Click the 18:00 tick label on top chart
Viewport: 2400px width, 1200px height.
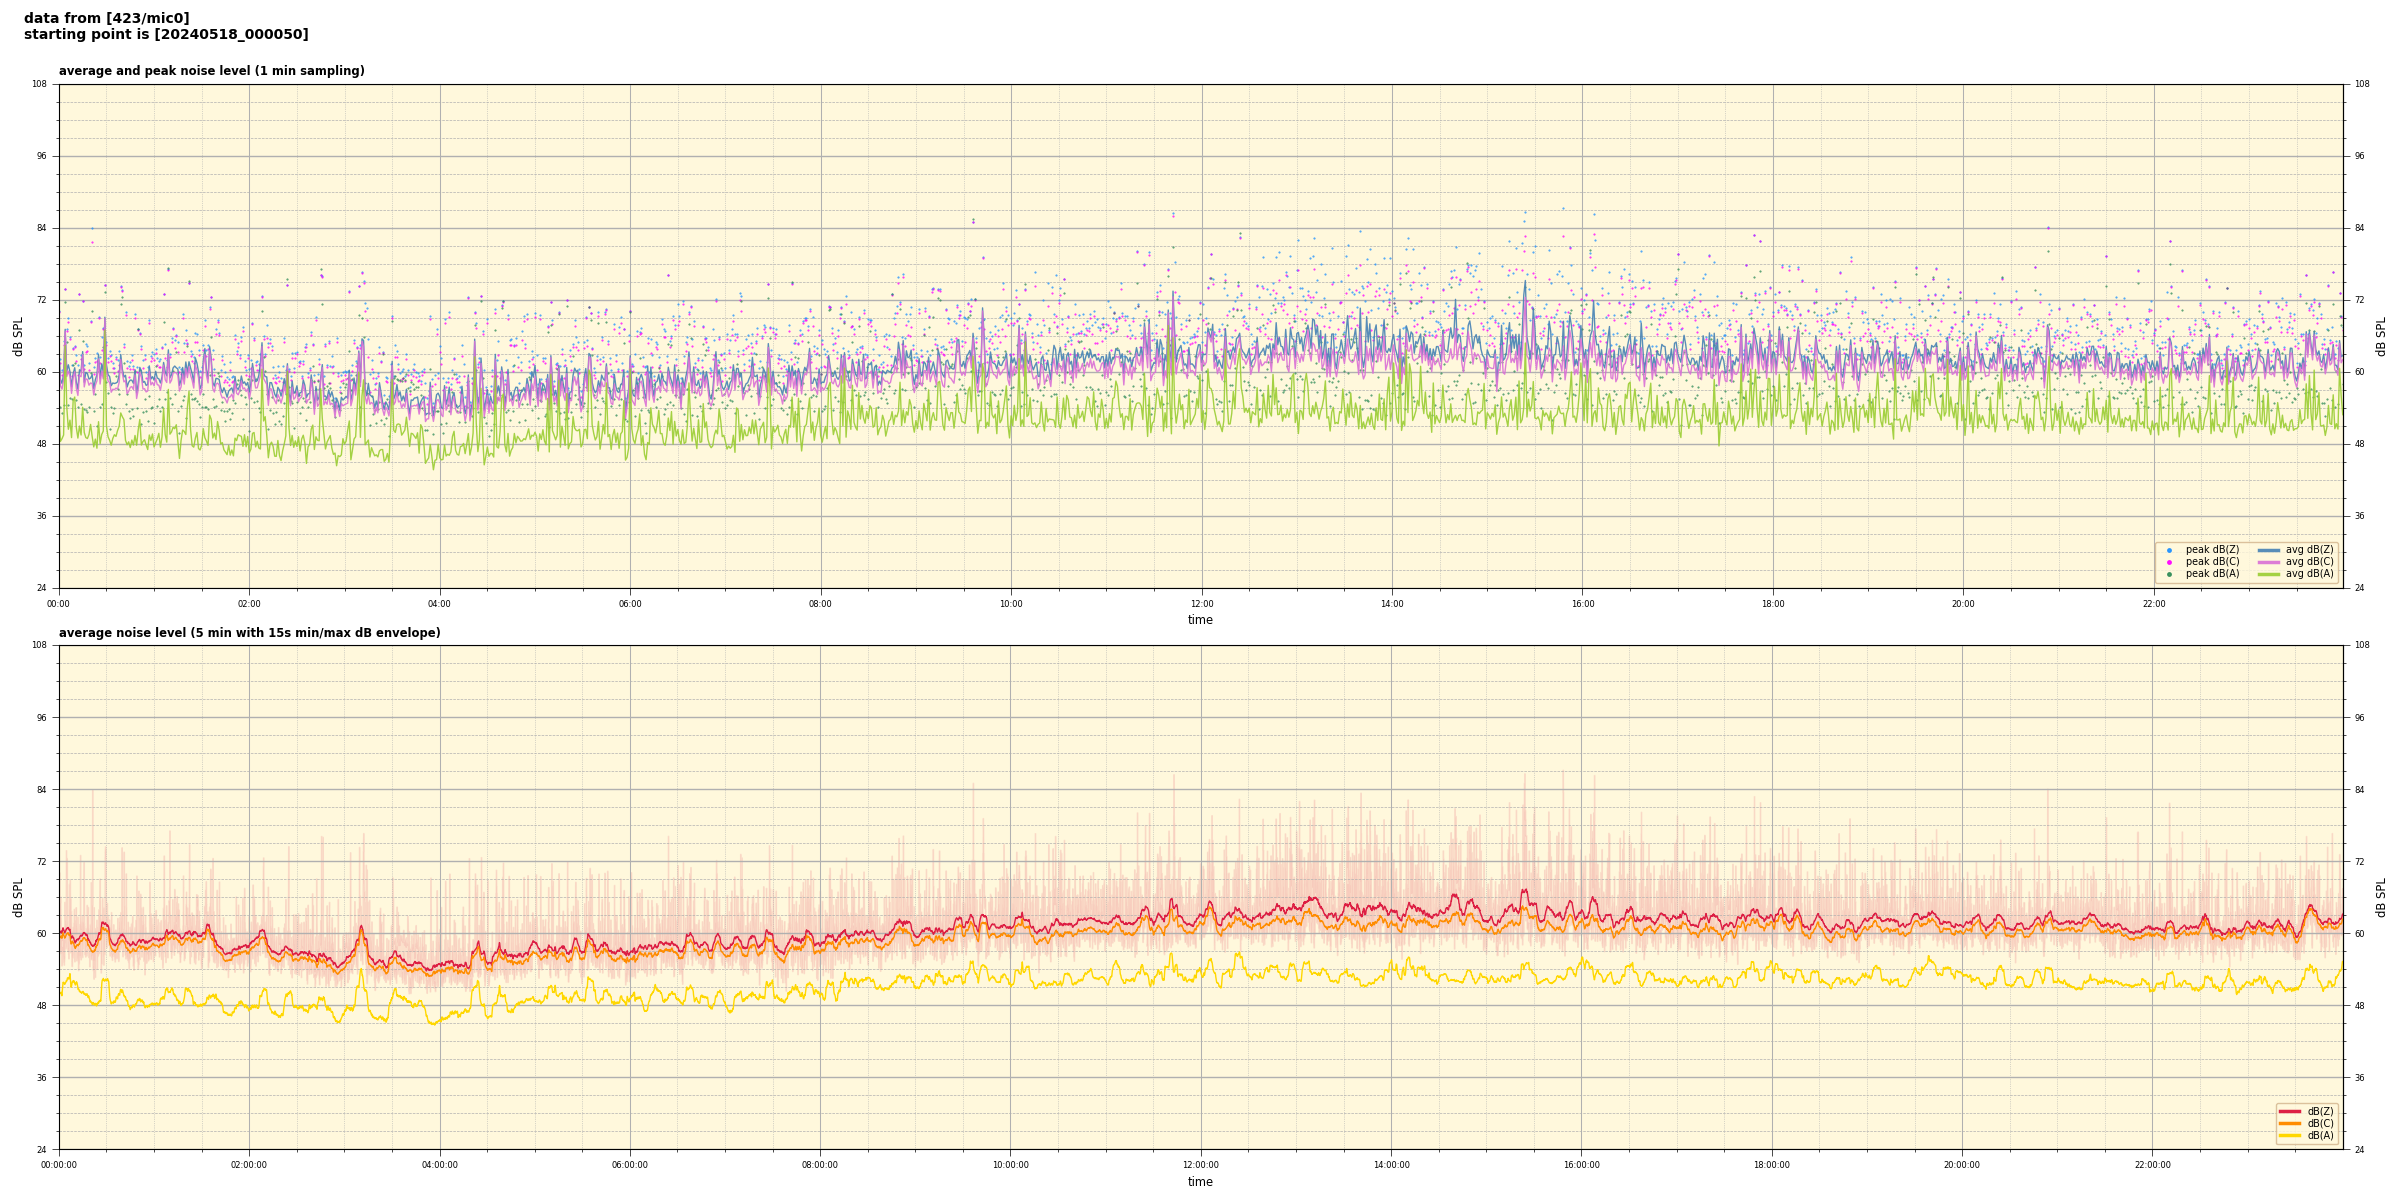coord(1773,604)
